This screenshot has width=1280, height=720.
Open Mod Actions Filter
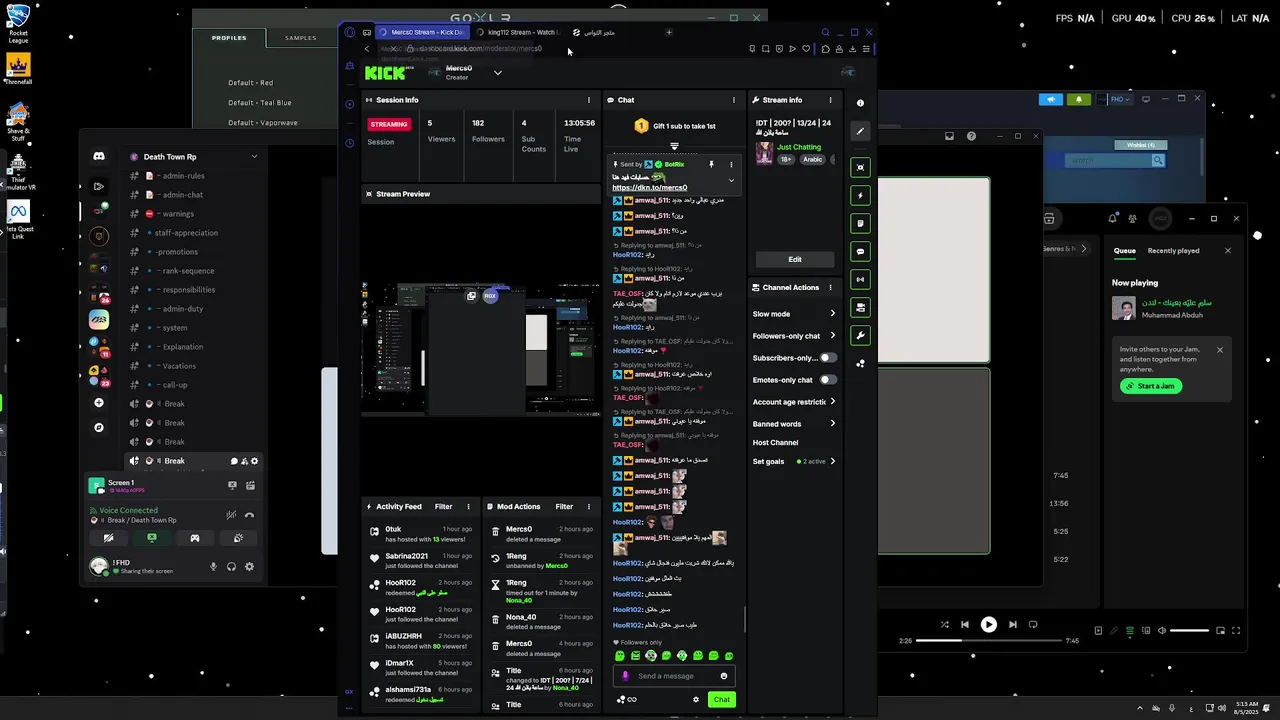(x=564, y=507)
